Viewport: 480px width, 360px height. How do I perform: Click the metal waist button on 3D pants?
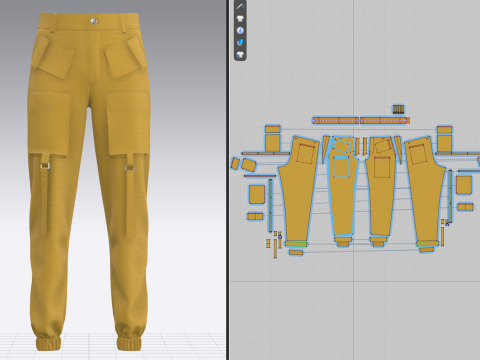click(x=93, y=21)
